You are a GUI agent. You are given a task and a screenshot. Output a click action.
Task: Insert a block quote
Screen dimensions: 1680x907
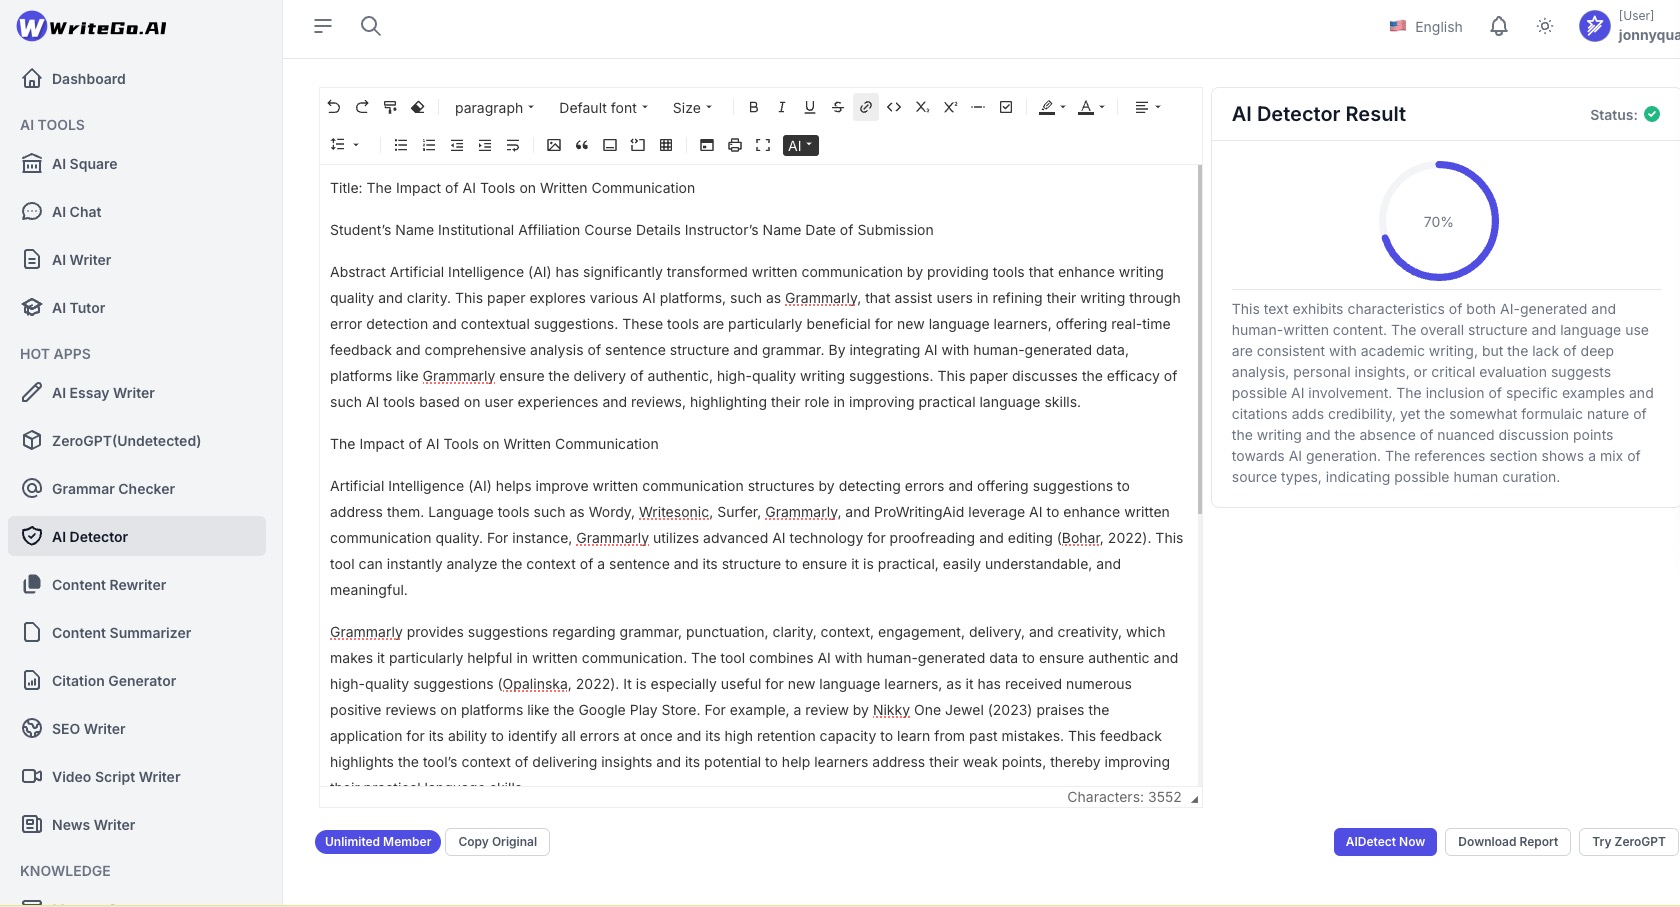click(582, 145)
